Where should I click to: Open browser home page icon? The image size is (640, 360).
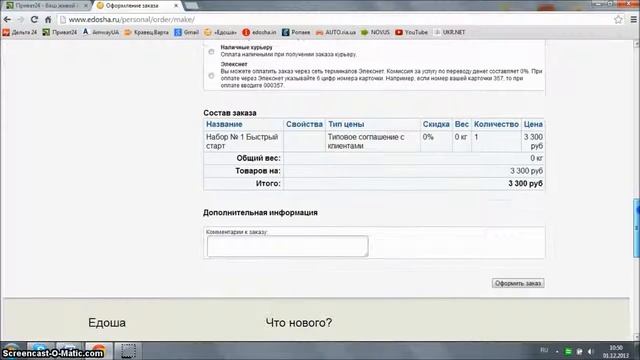pos(48,19)
